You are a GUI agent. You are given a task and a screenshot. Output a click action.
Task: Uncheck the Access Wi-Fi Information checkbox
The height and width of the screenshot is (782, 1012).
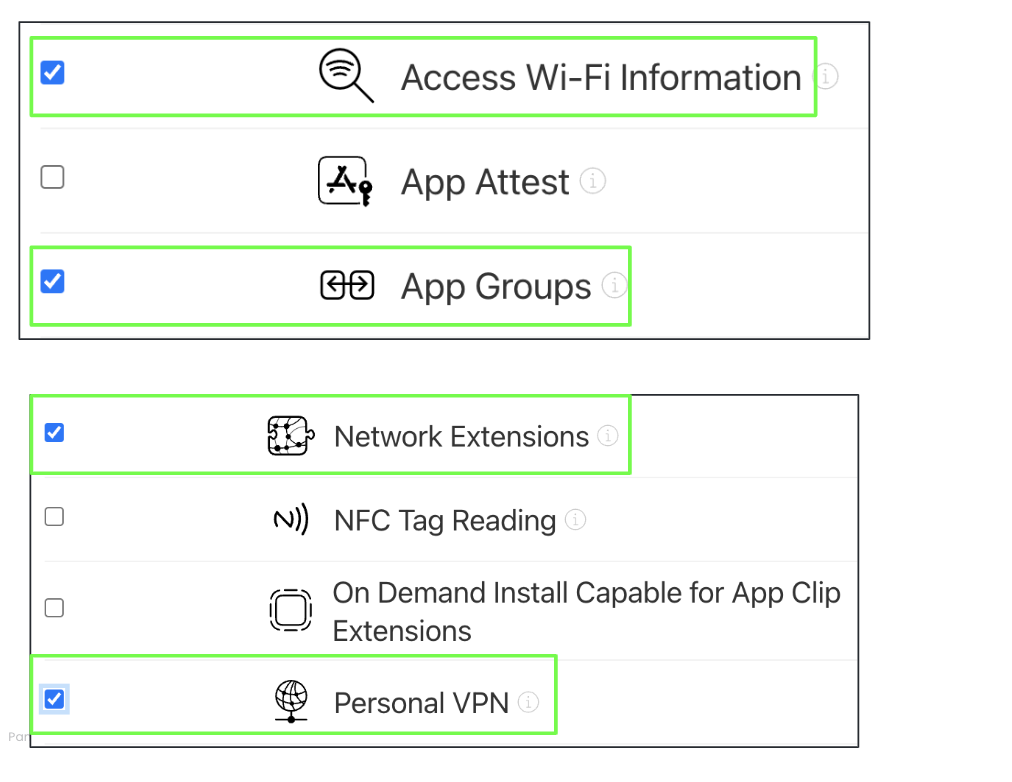pyautogui.click(x=52, y=73)
